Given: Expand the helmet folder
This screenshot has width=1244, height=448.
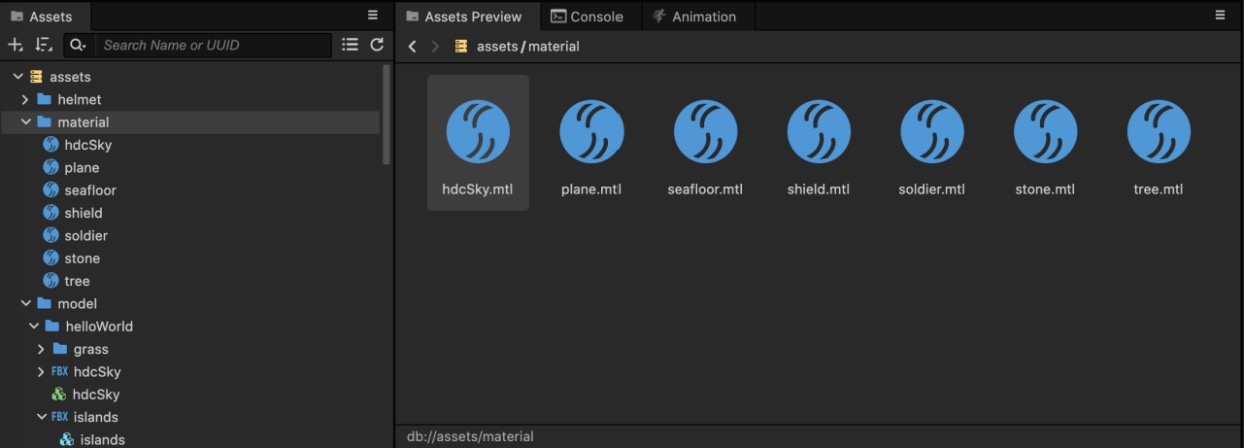Looking at the screenshot, I should pos(26,100).
